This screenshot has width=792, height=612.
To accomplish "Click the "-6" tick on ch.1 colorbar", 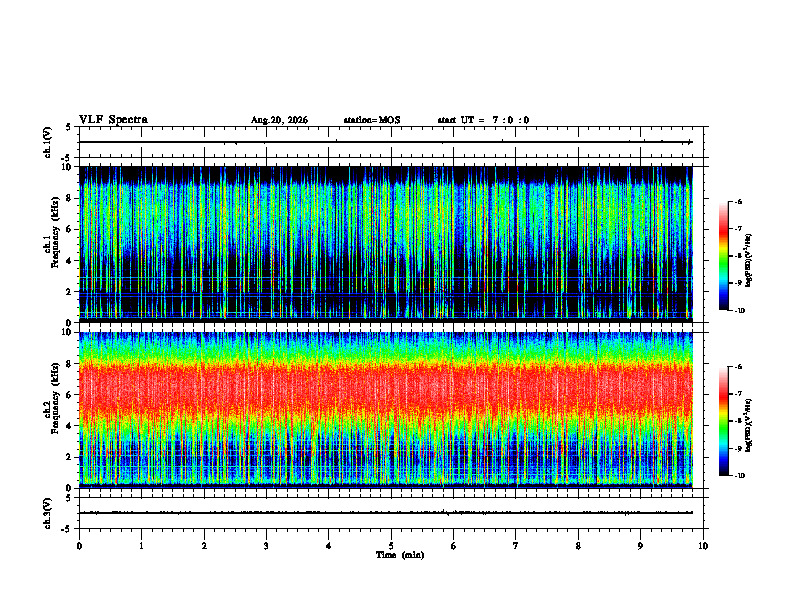I will click(x=738, y=201).
